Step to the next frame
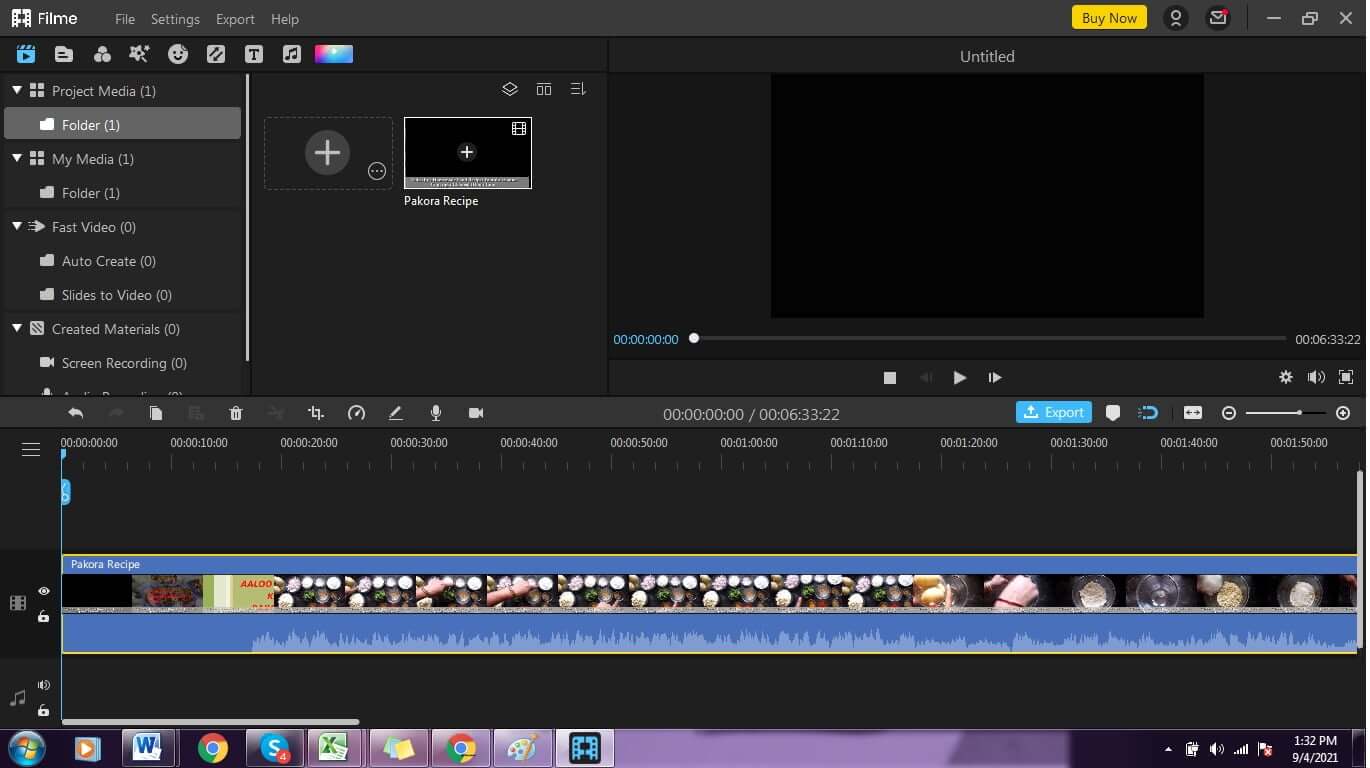Viewport: 1370px width, 768px height. (995, 377)
